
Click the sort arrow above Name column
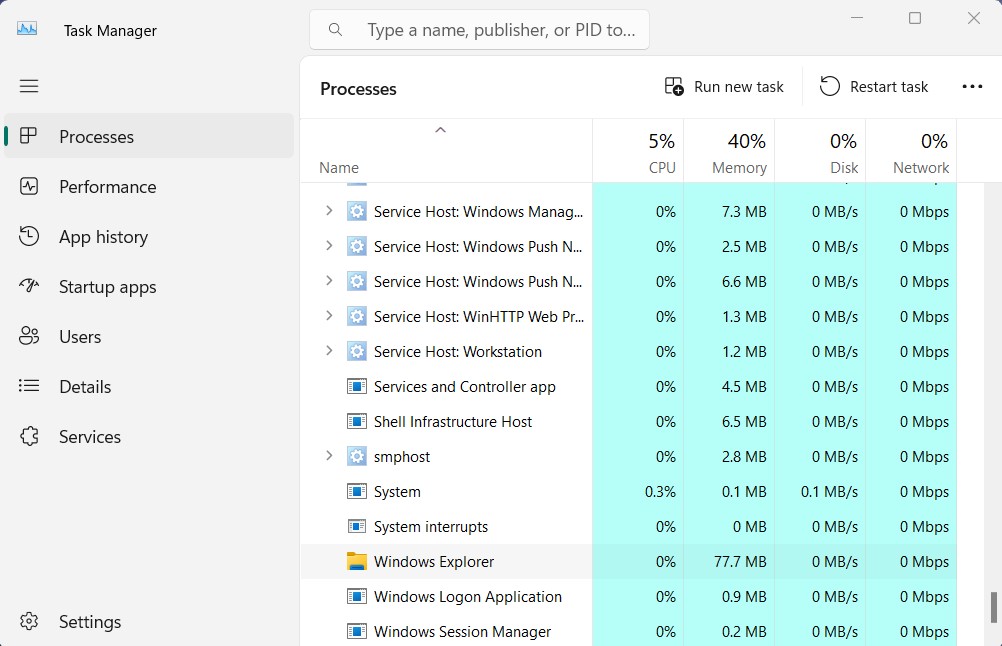point(440,130)
